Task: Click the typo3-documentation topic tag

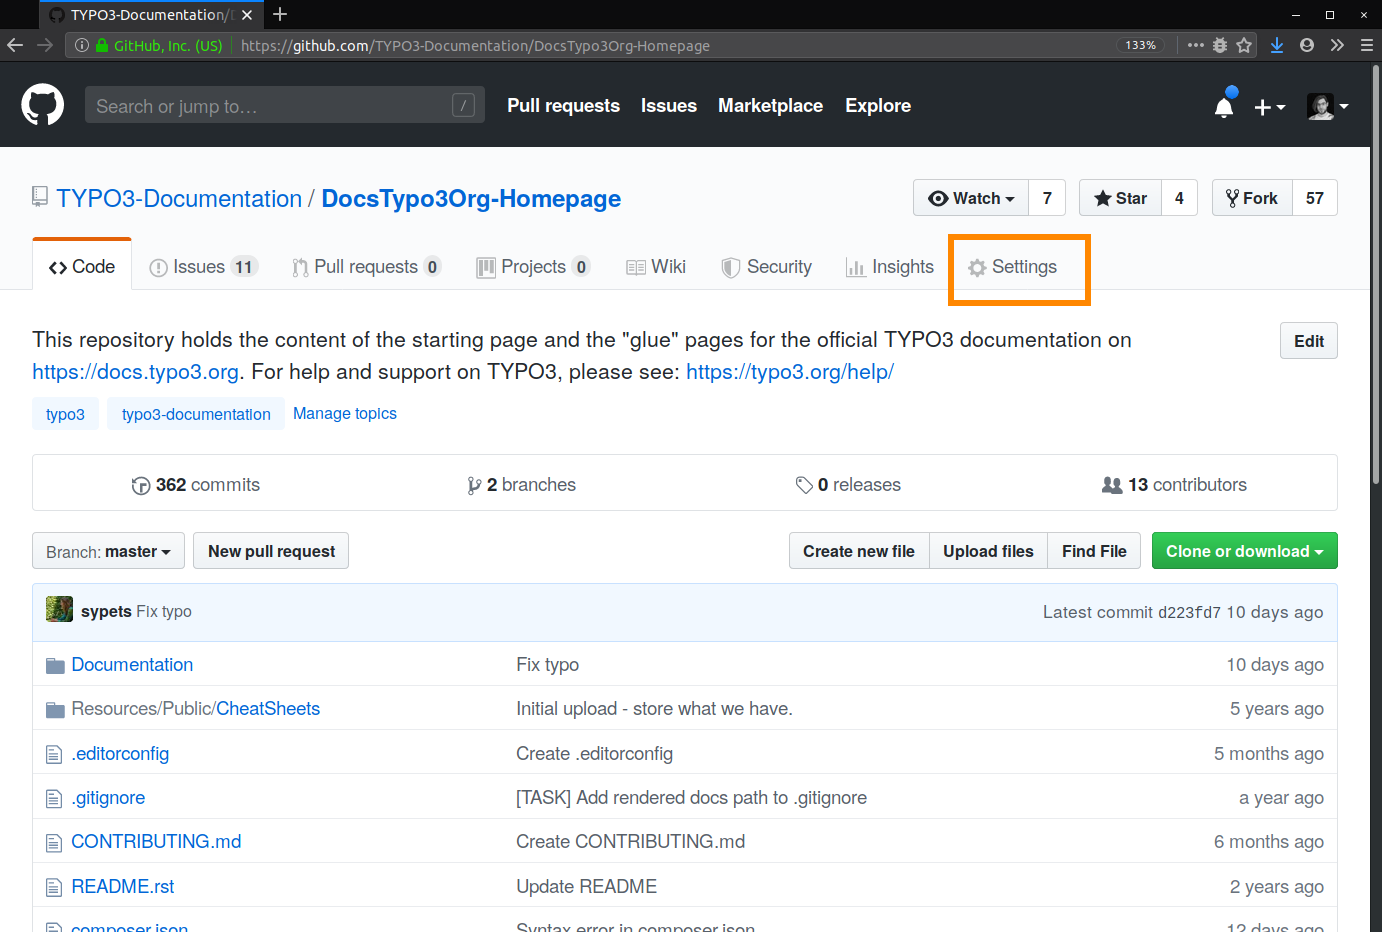Action: [x=196, y=414]
